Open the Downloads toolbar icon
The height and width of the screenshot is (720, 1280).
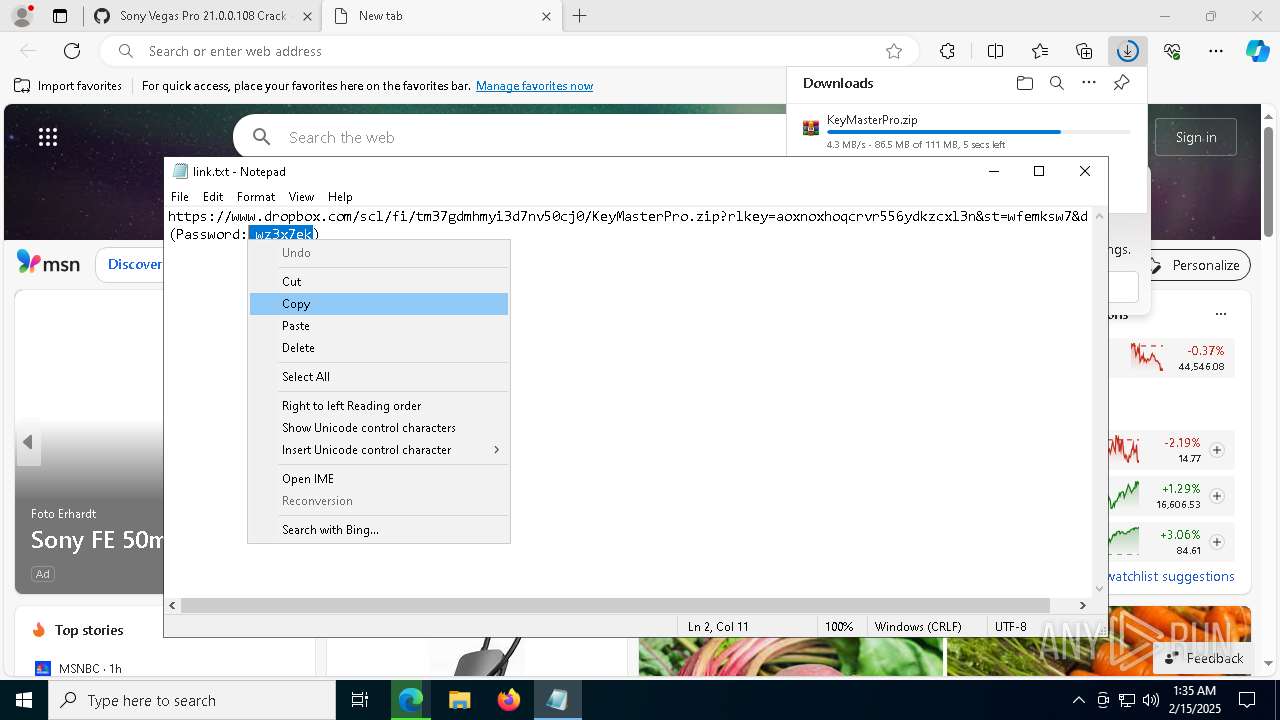1127,51
